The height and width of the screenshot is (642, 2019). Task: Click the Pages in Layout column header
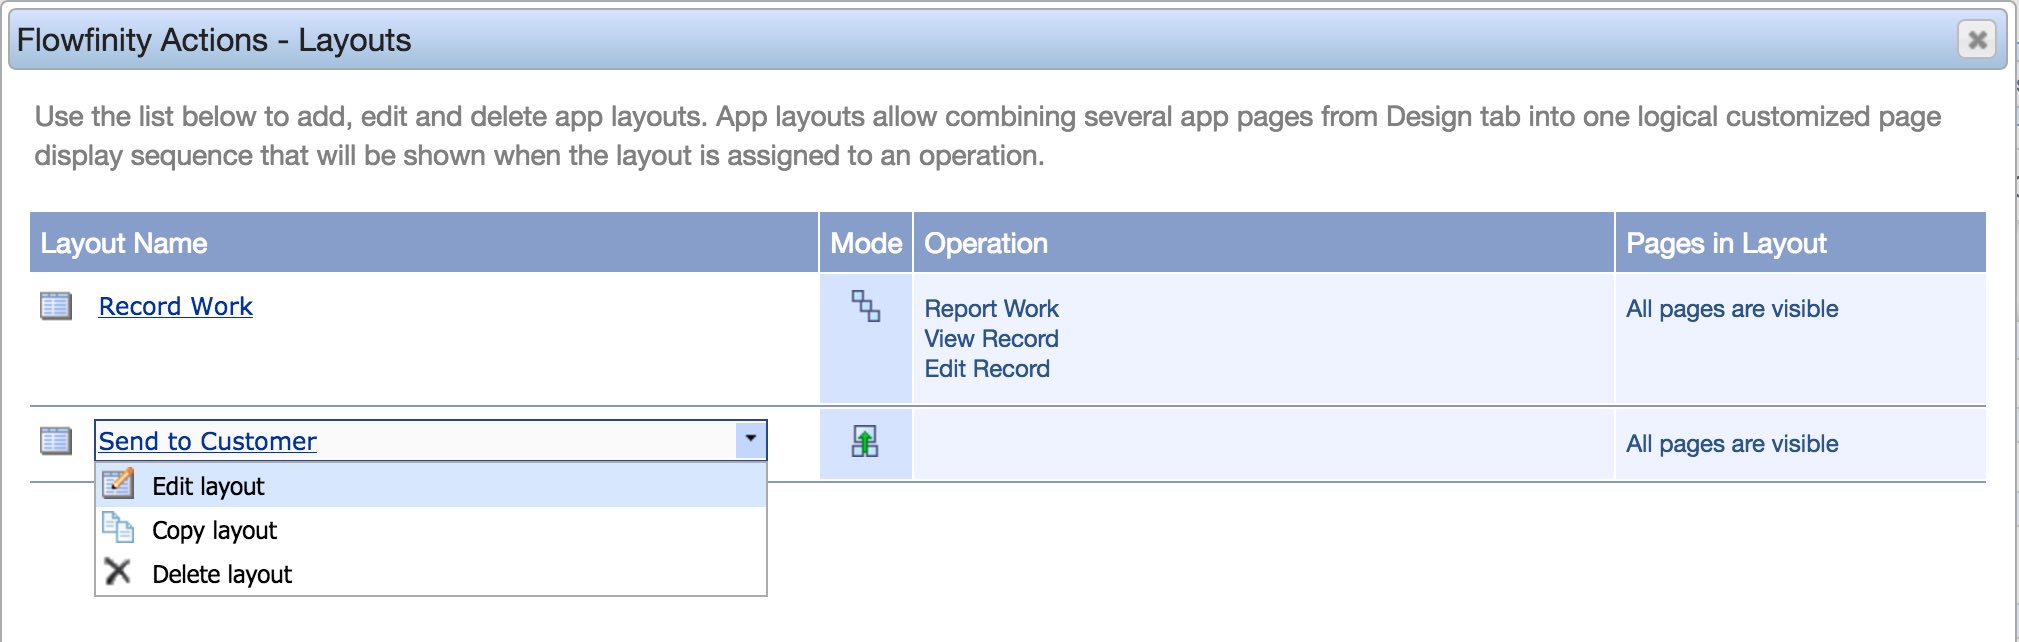pyautogui.click(x=1726, y=244)
